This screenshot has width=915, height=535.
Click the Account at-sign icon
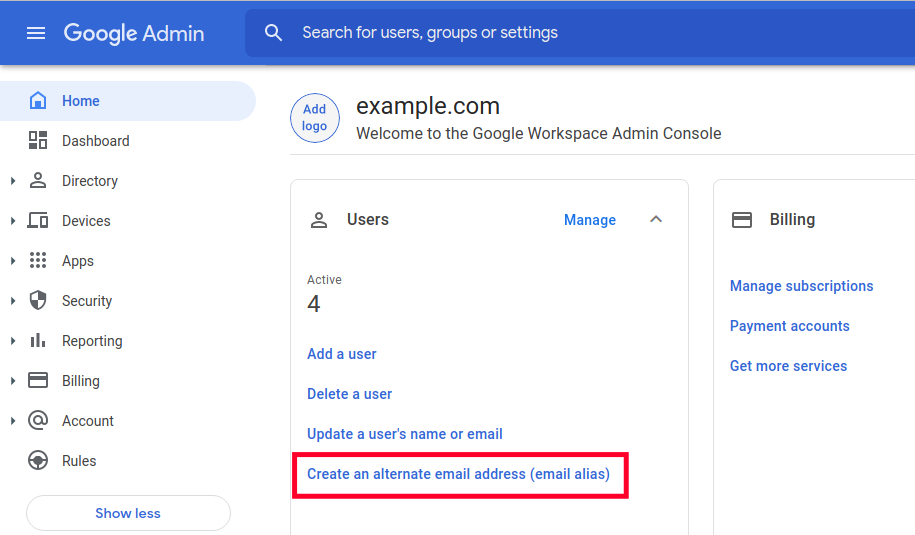coord(38,420)
